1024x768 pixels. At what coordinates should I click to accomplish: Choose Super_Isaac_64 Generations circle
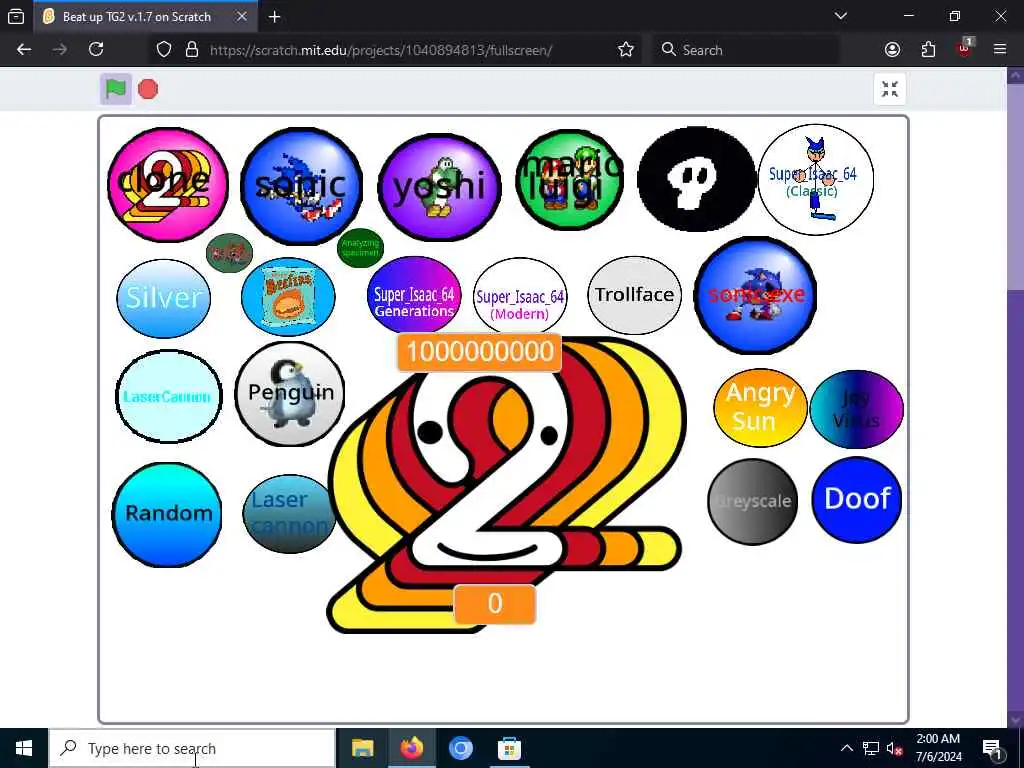[x=414, y=297]
